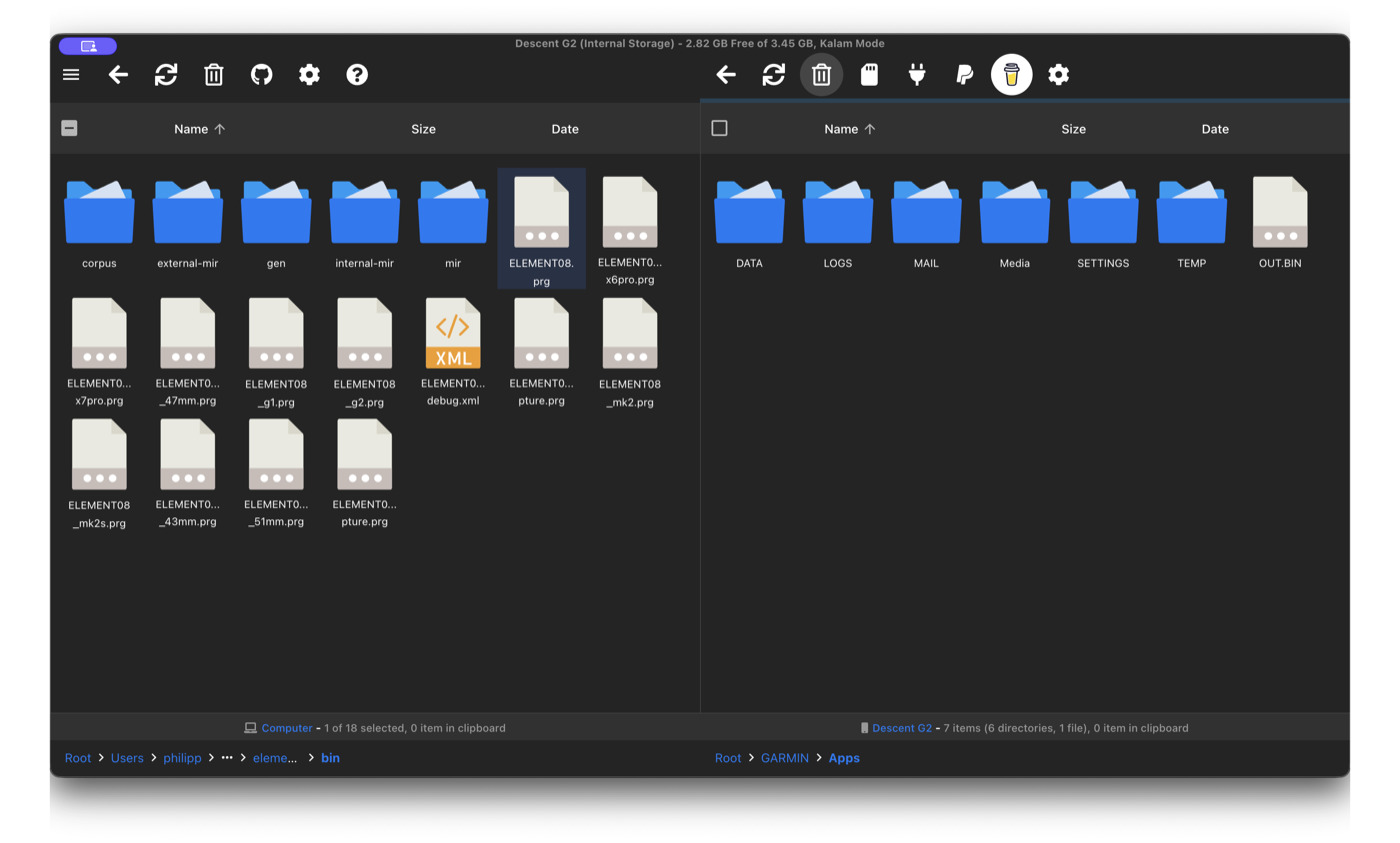Click the Buy Me a Coffee icon
This screenshot has height=843, width=1400.
pyautogui.click(x=1011, y=75)
